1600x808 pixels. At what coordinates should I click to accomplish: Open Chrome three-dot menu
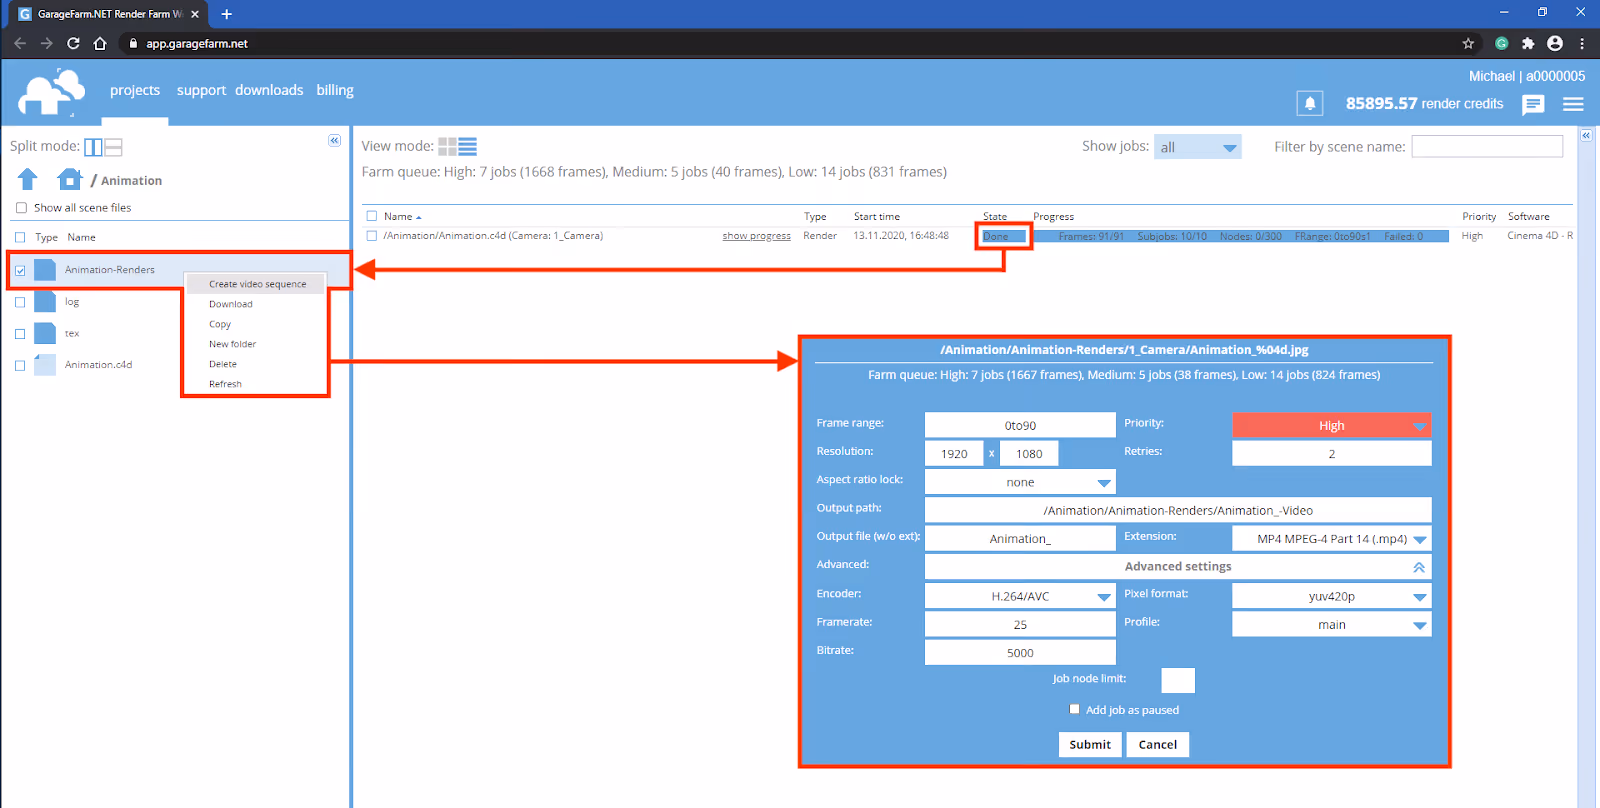coord(1582,43)
